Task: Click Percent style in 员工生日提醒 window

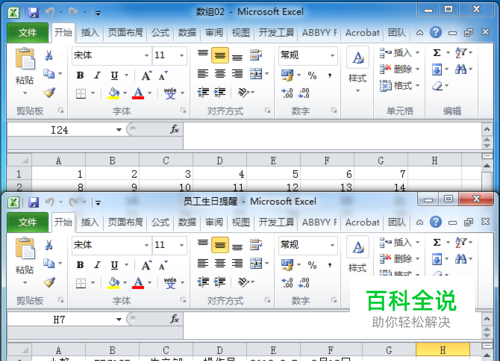Action: coord(312,265)
